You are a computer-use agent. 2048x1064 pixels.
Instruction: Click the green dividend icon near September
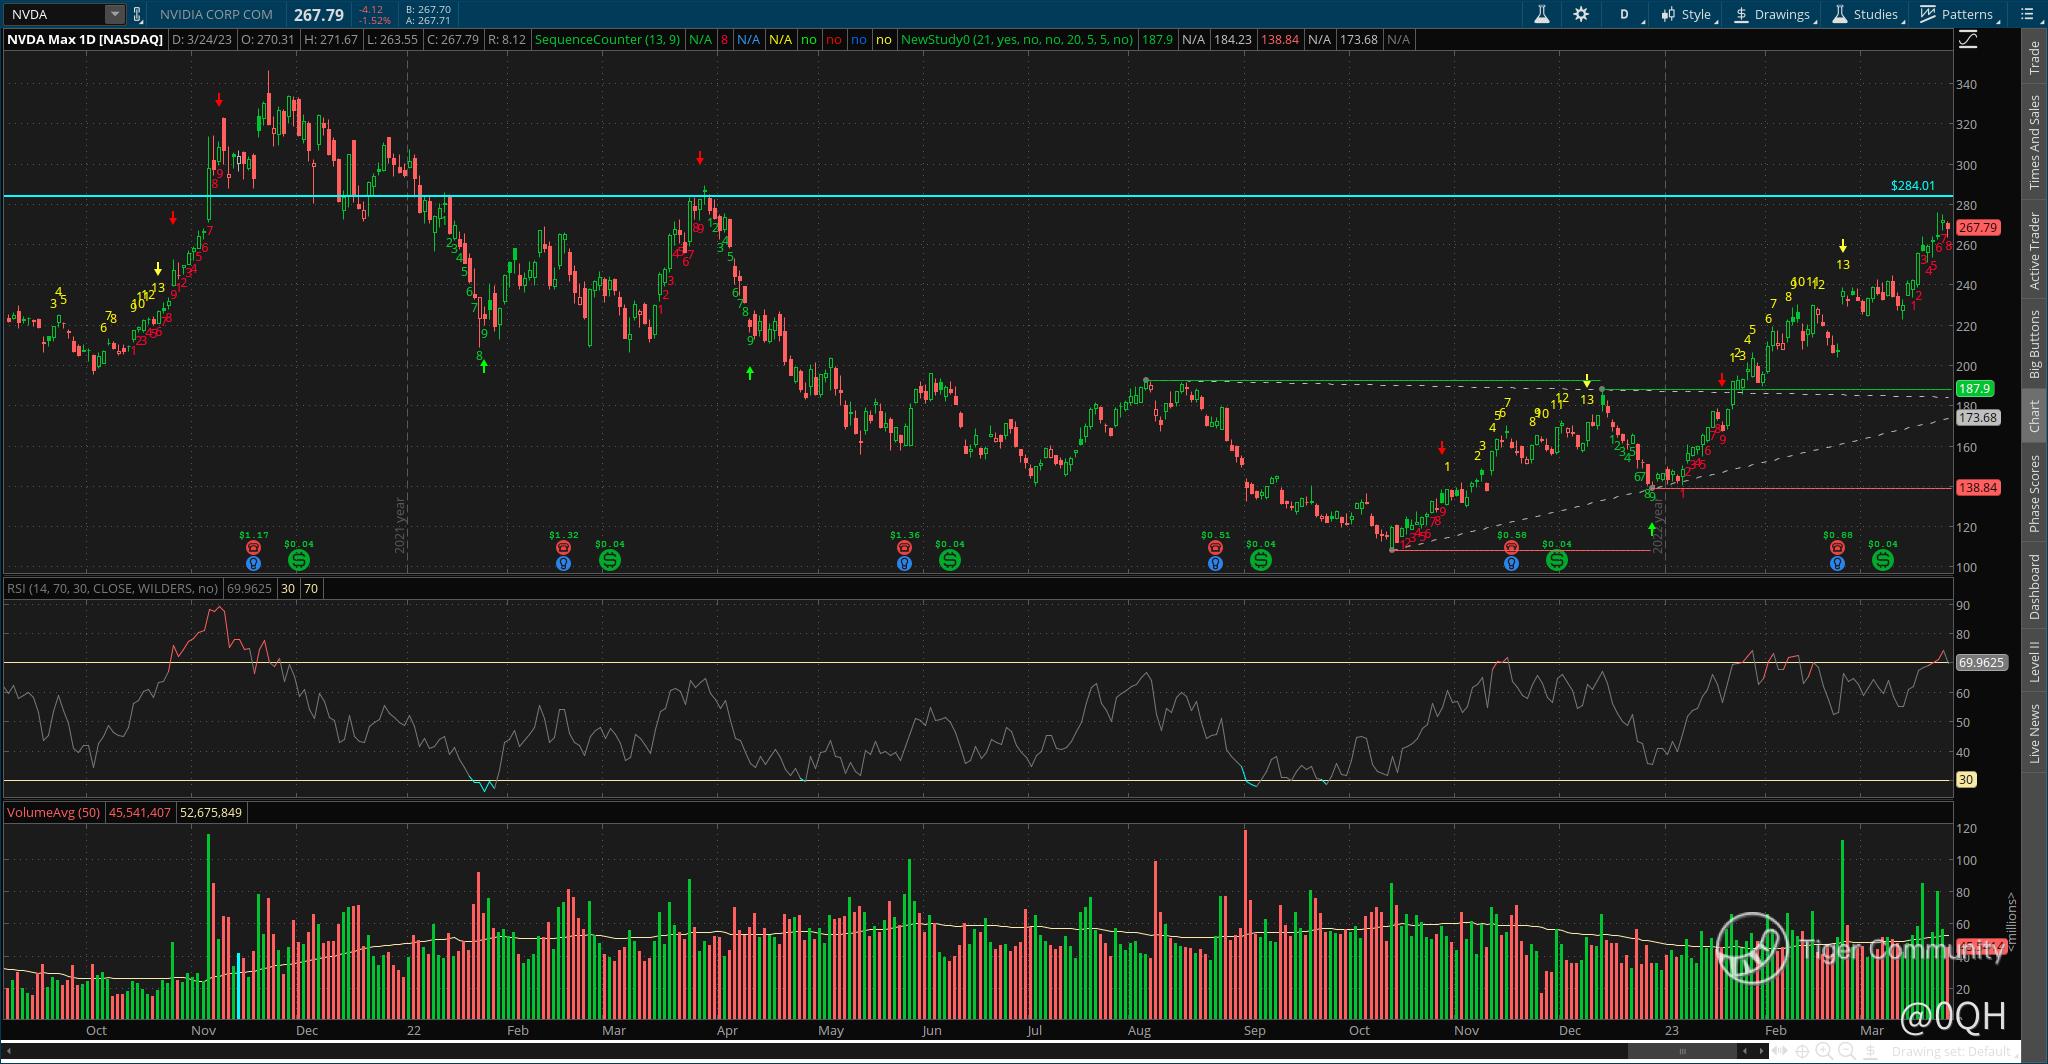[1260, 560]
